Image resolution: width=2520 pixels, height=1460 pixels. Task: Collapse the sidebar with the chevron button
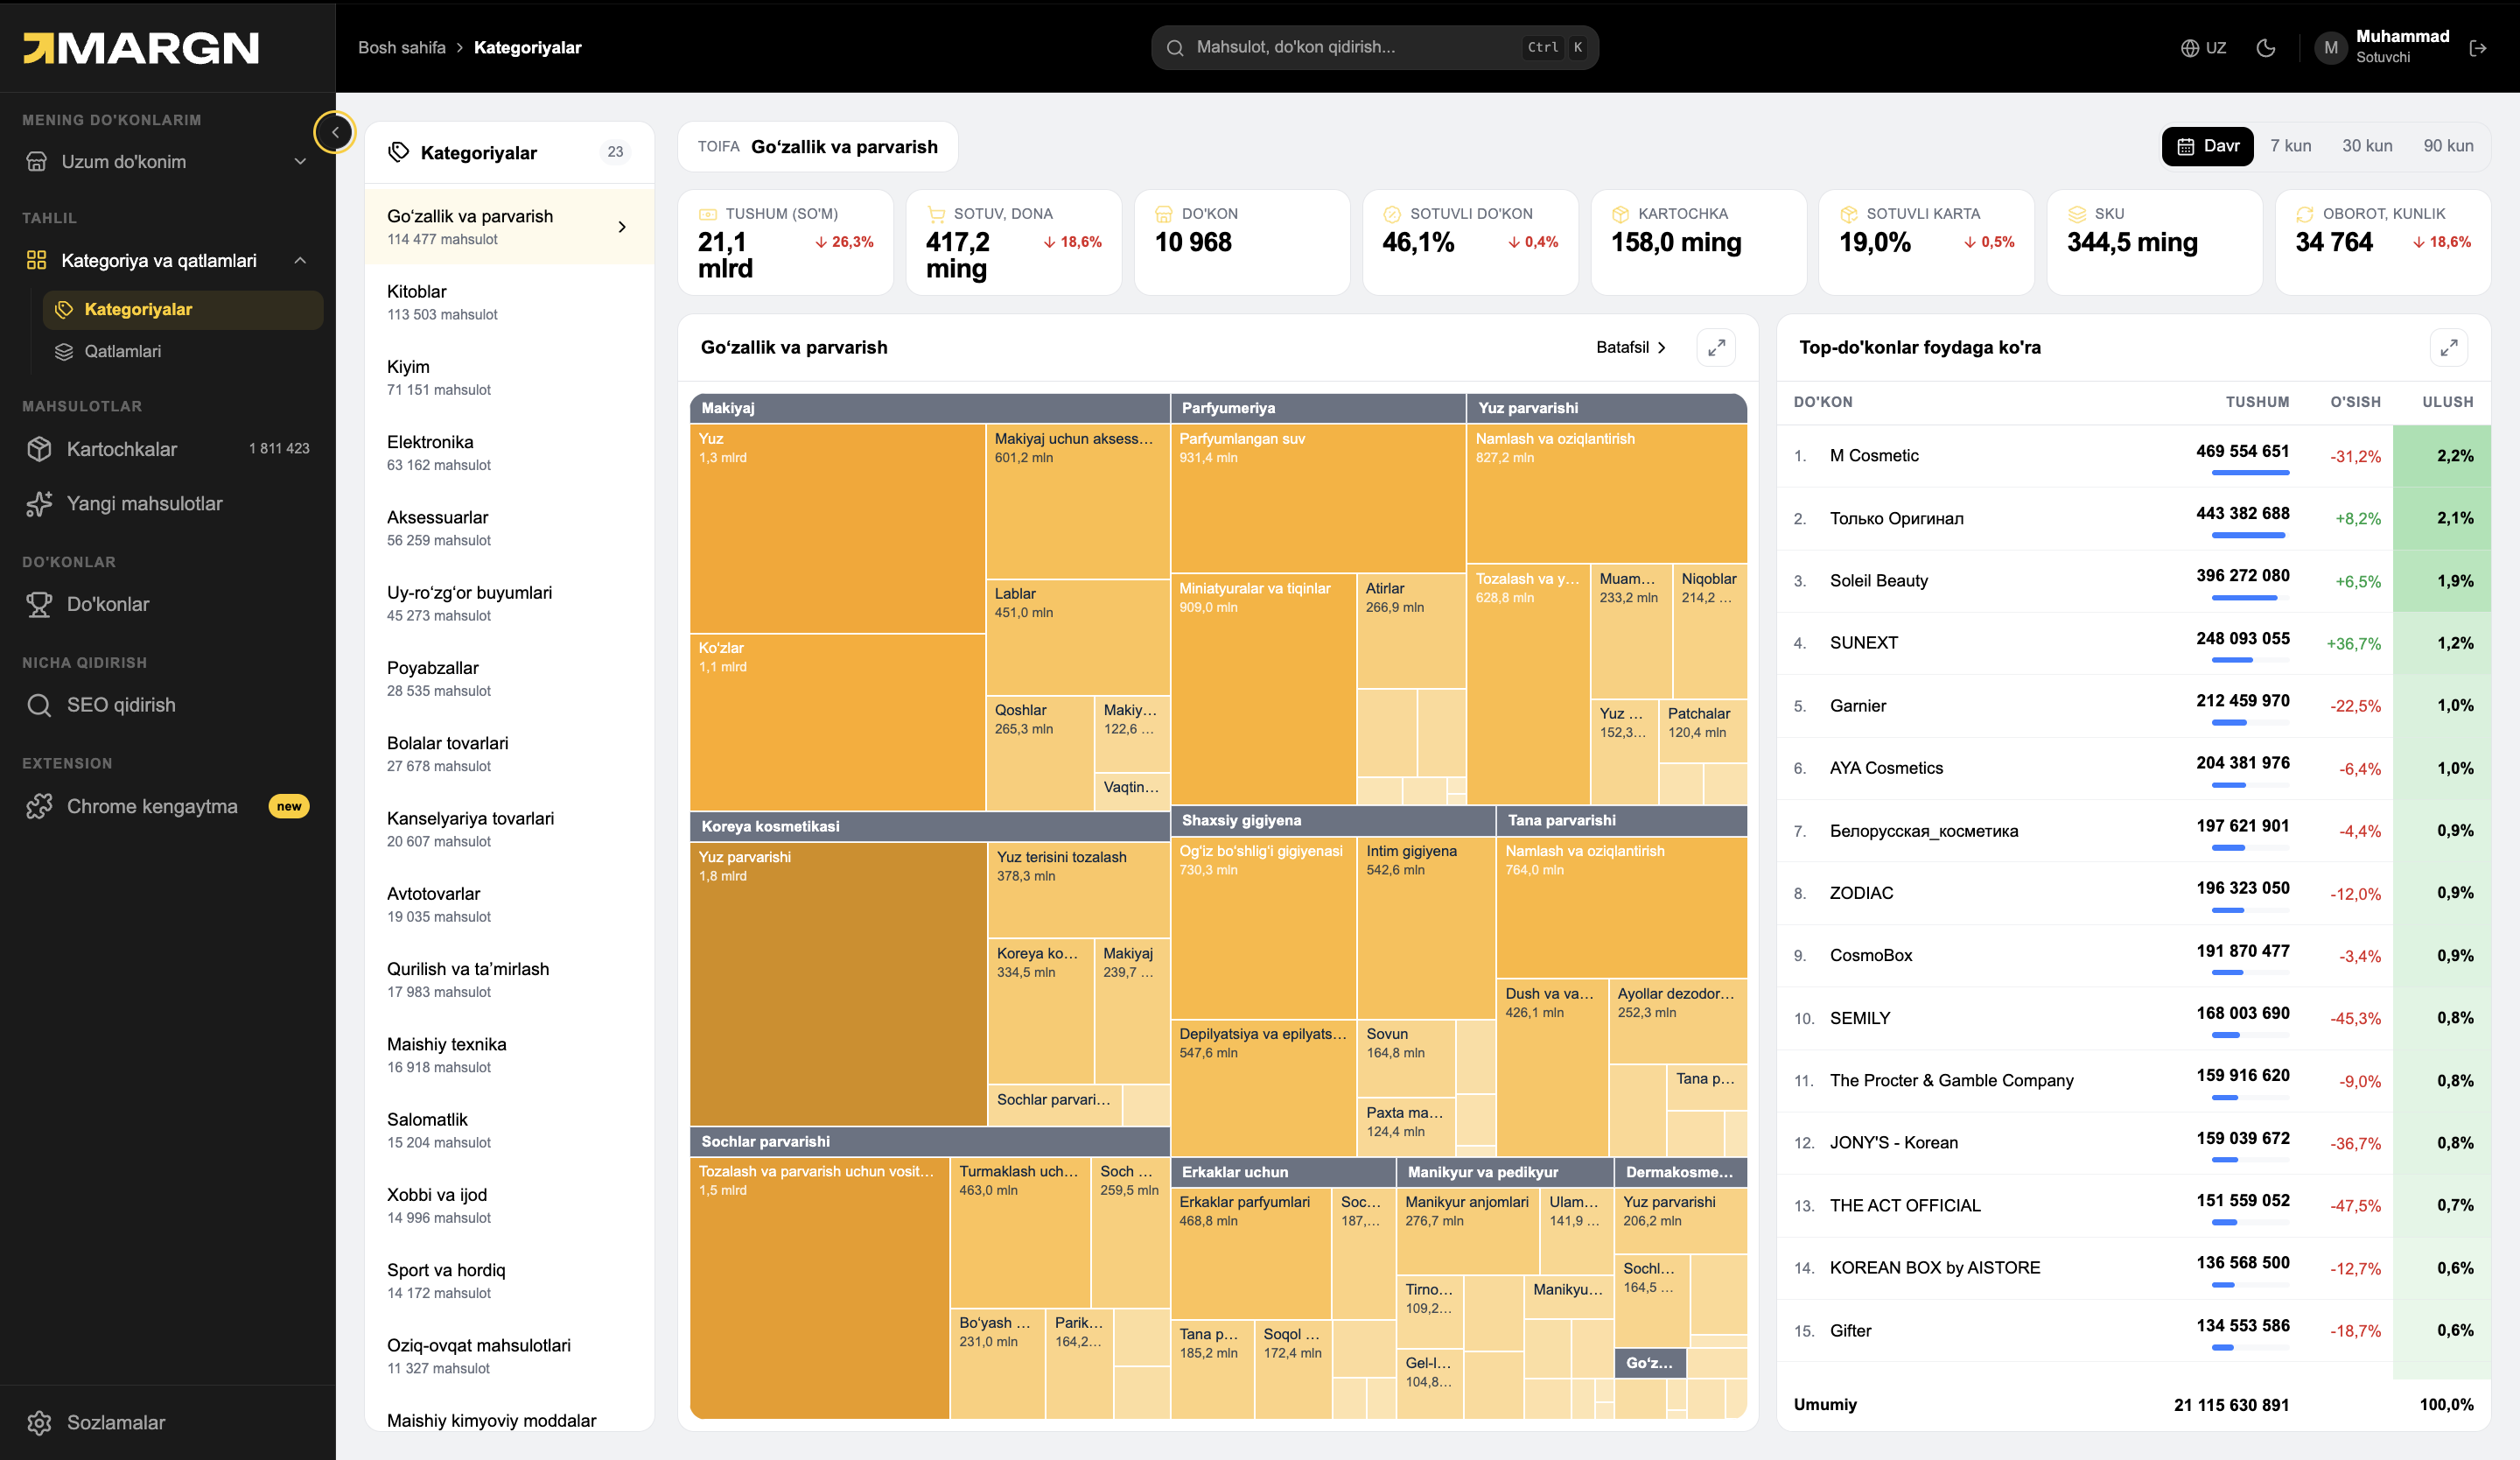(x=335, y=132)
